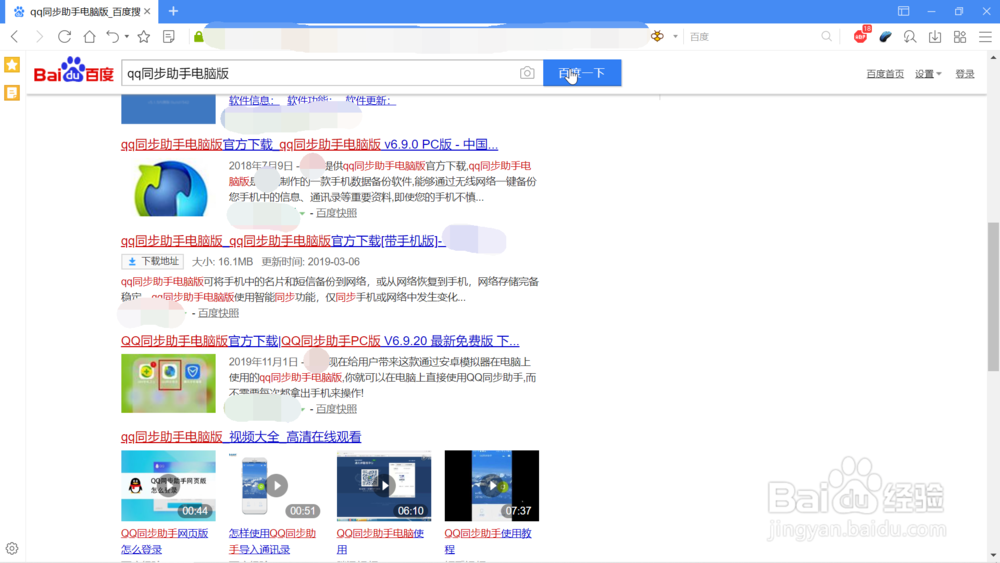
Task: Go forward to next page
Action: (40, 36)
